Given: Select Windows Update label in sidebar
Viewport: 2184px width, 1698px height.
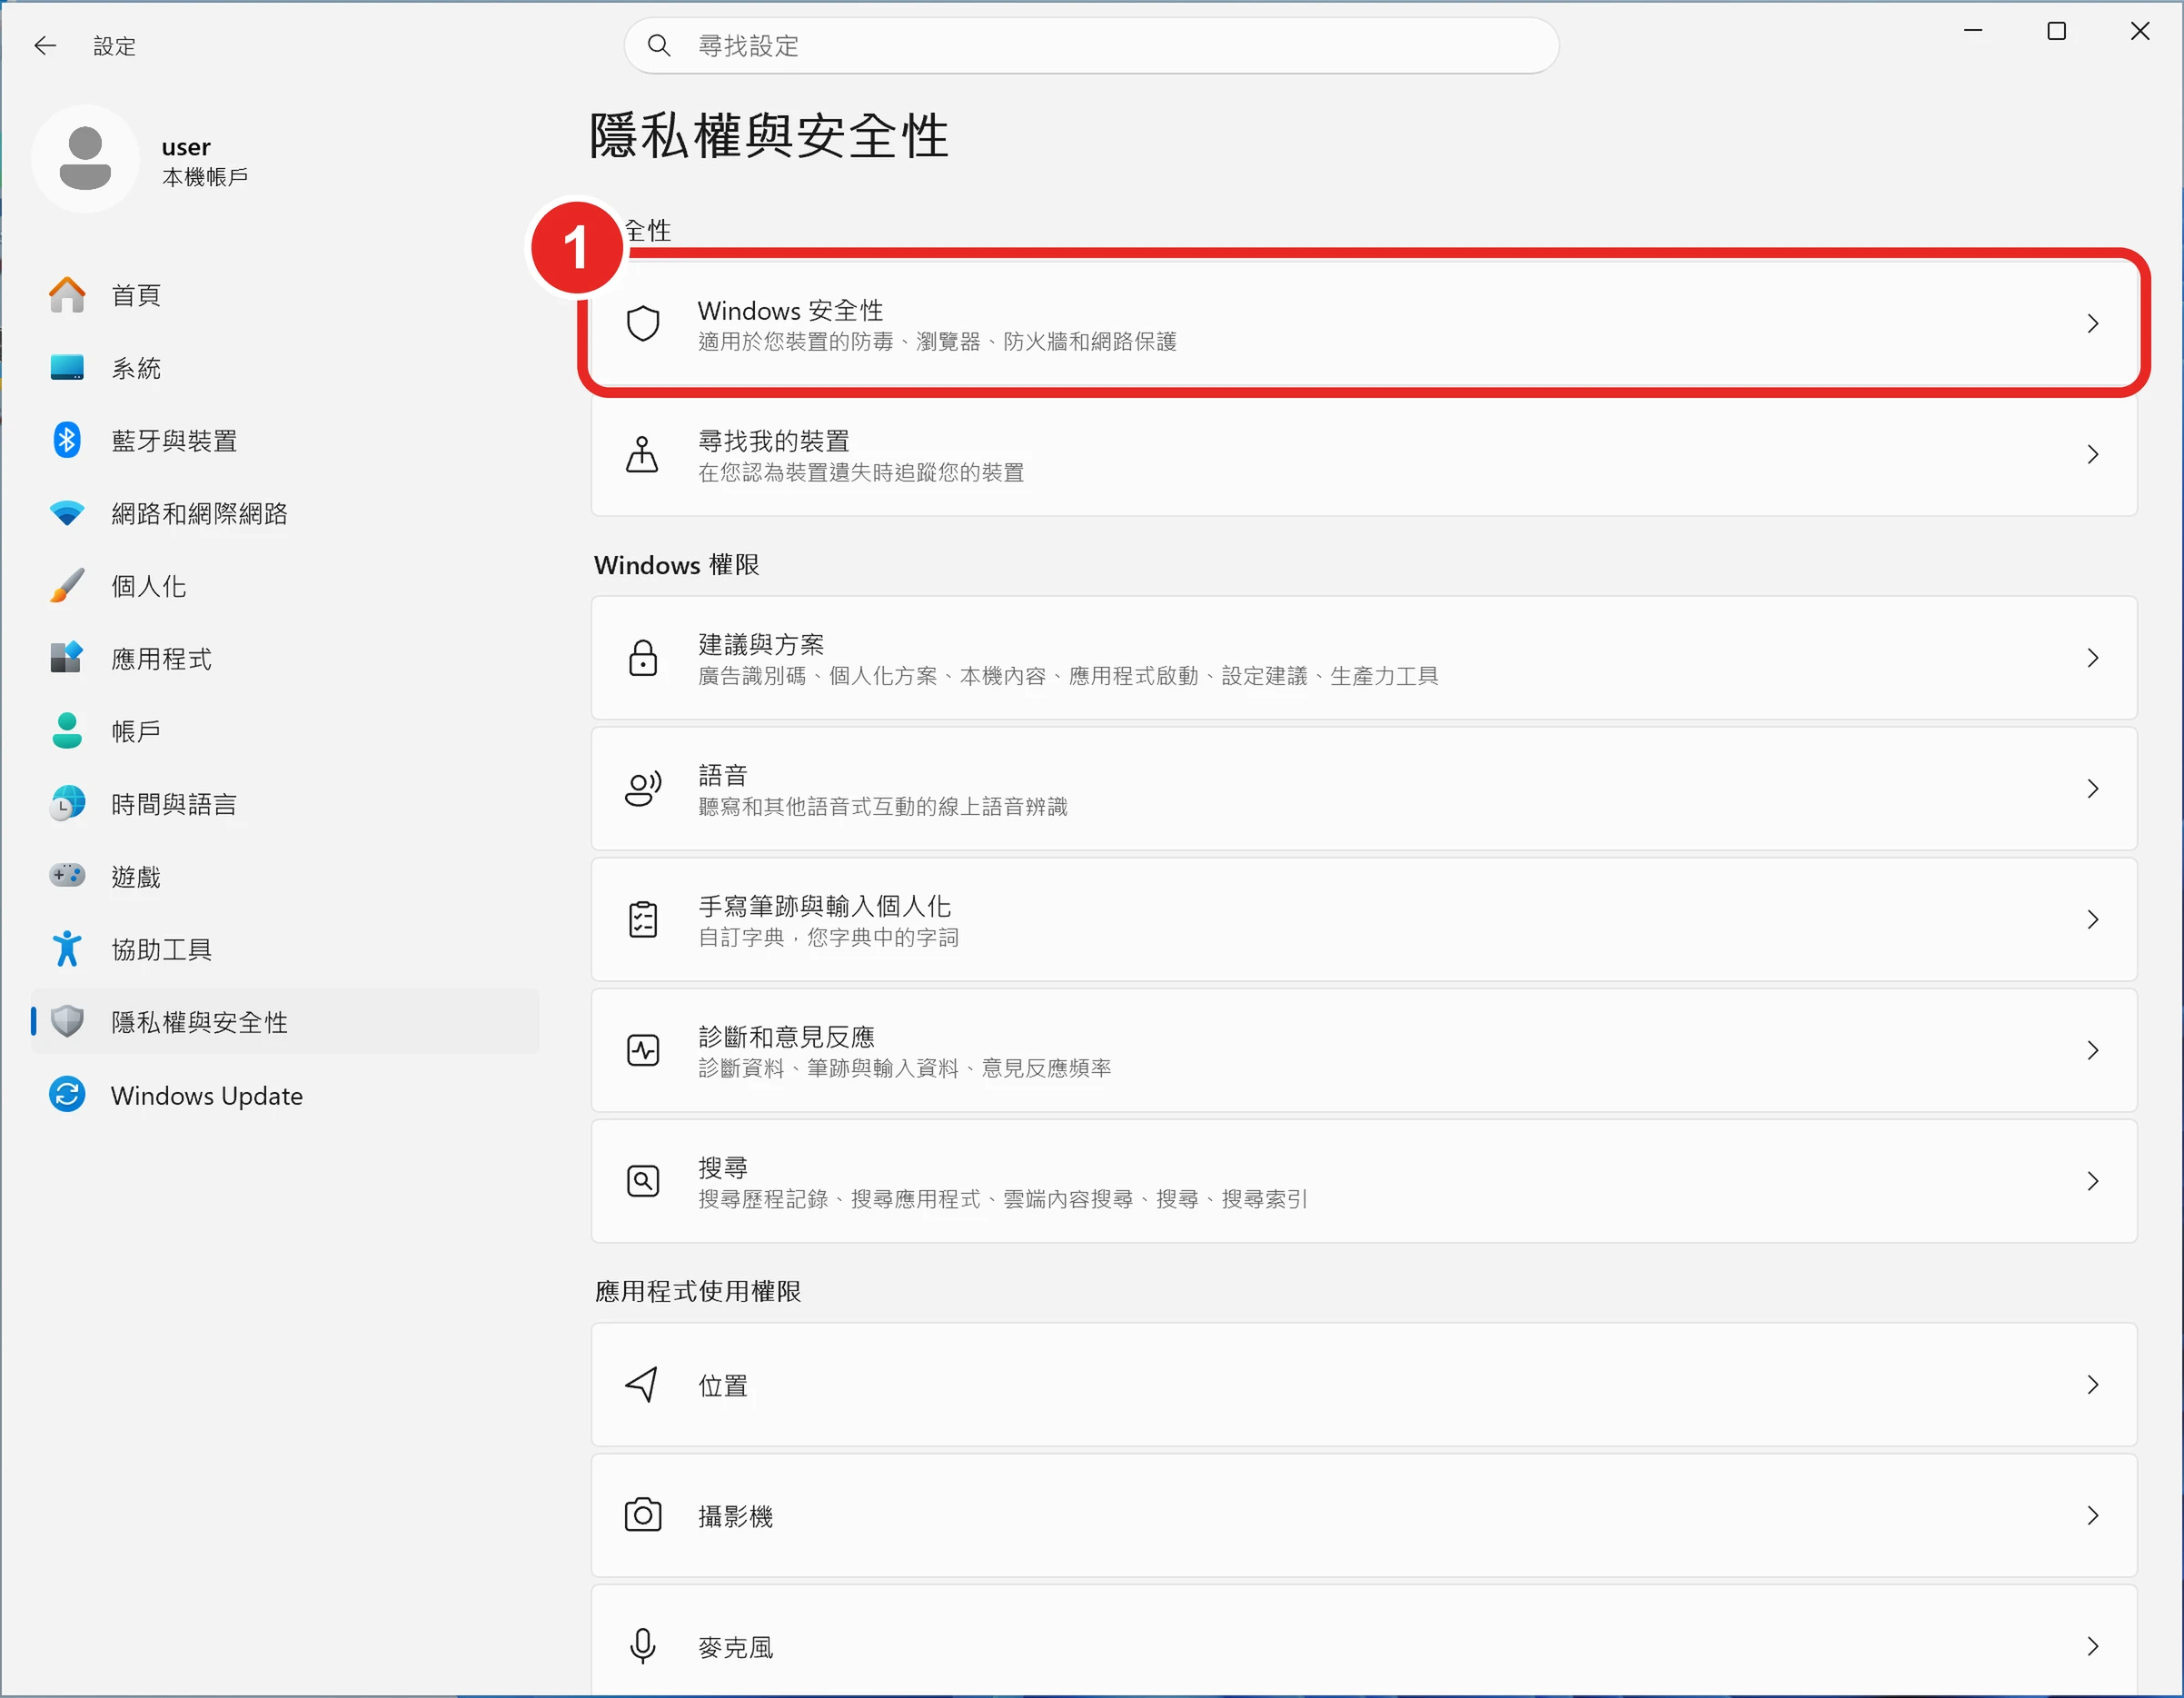Looking at the screenshot, I should click(206, 1096).
